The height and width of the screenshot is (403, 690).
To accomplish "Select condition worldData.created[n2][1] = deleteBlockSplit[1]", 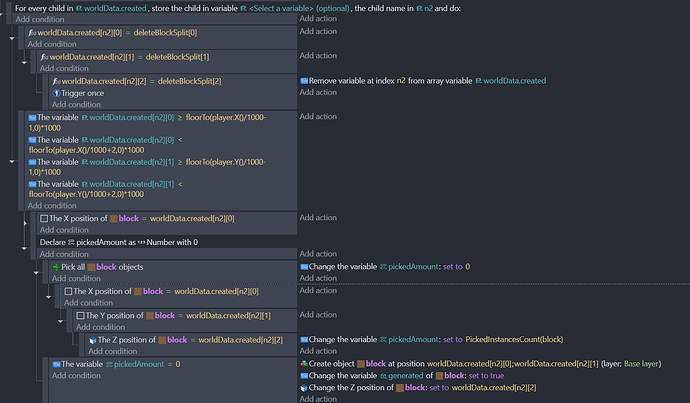I will [125, 57].
